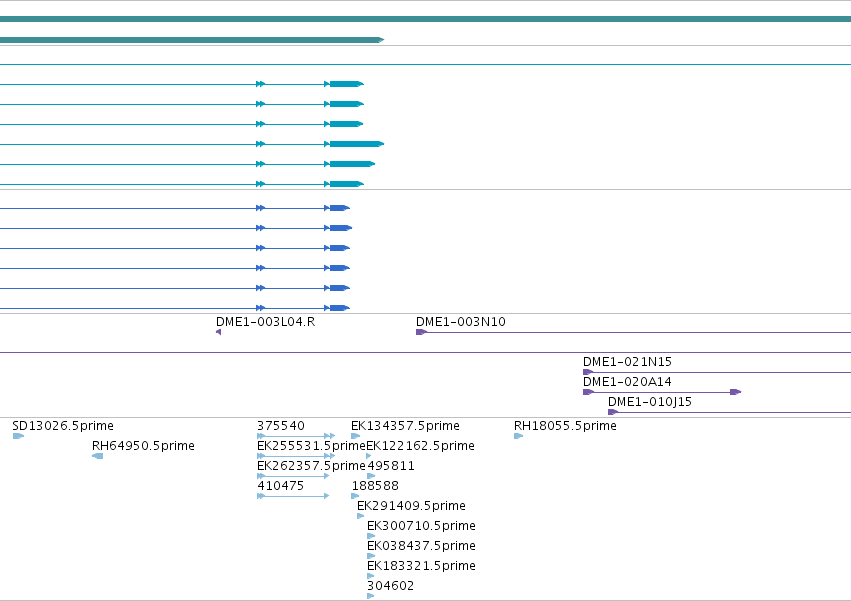
Task: Select the purple start glyph under DME1-021N15
Action: point(588,372)
